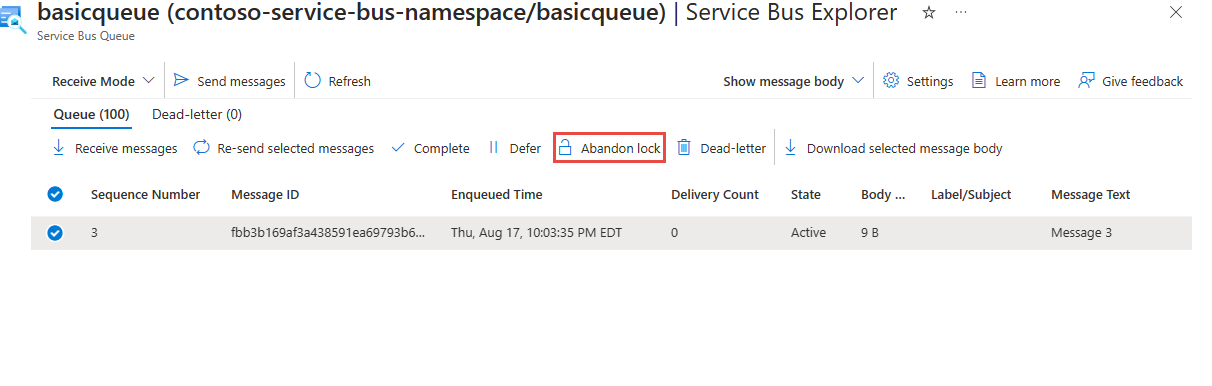Click the Re-send selected messages button
Viewport: 1212px width, 386px height.
point(283,148)
